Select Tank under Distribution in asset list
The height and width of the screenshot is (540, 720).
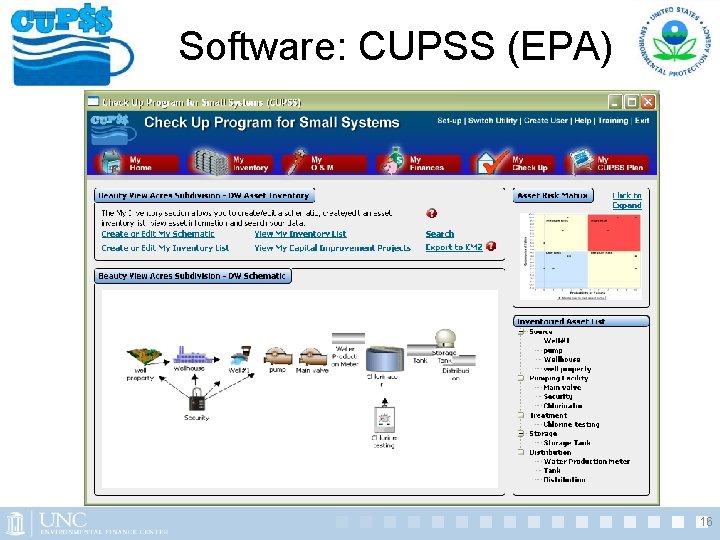tap(552, 470)
